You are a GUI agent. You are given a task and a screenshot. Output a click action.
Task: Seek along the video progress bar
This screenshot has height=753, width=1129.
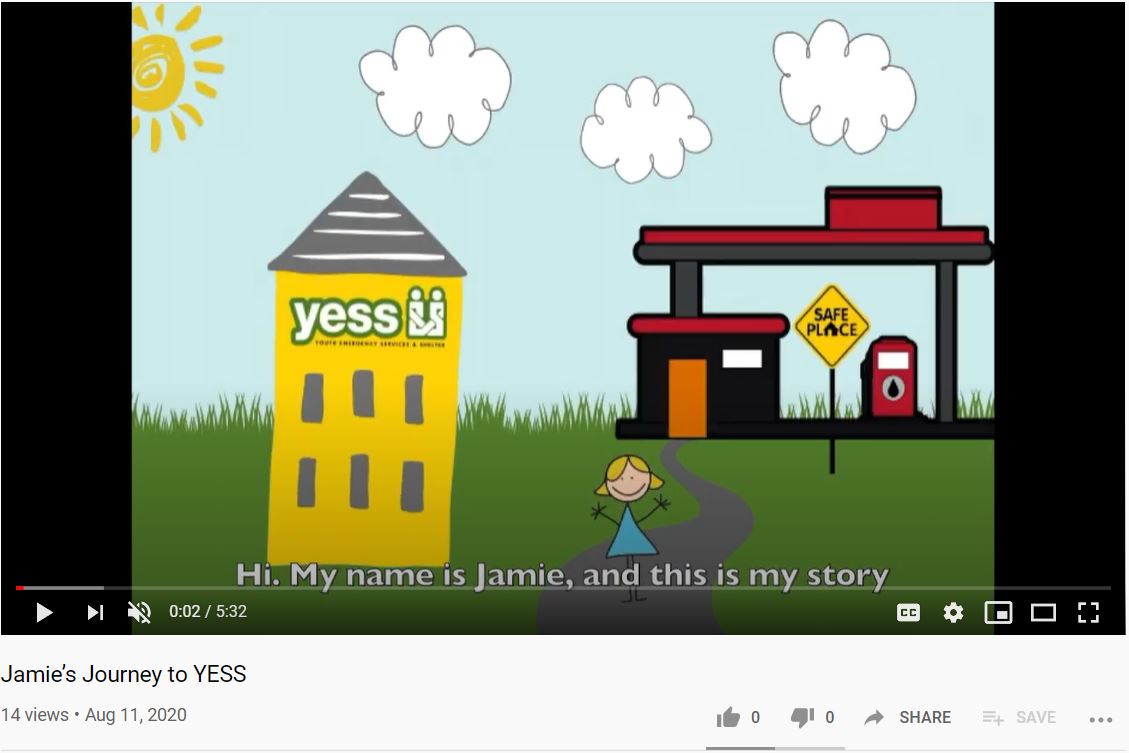(x=563, y=588)
